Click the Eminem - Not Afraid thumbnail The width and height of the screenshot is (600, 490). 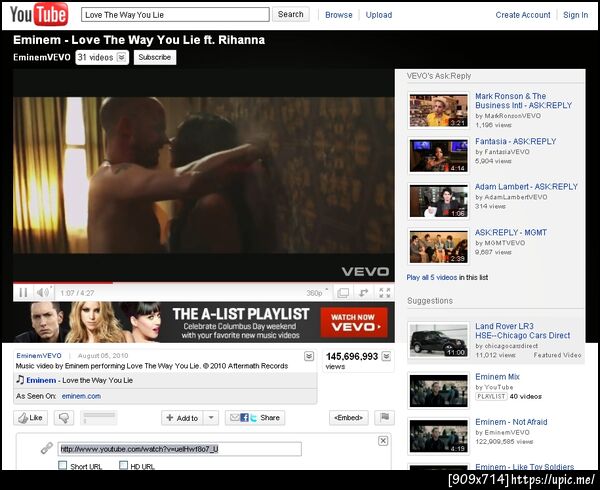pyautogui.click(x=439, y=436)
